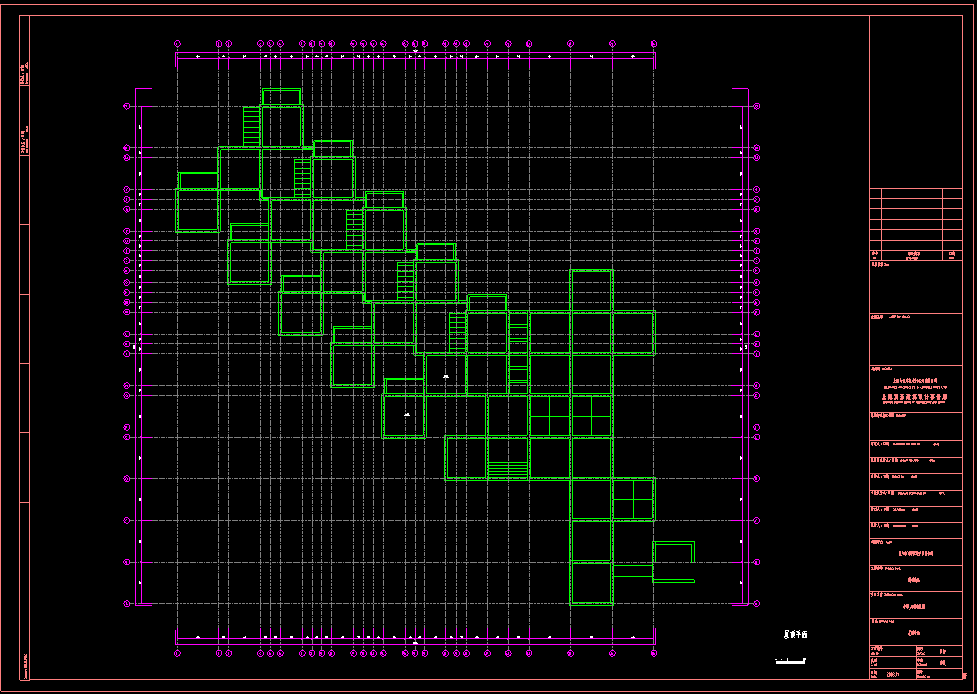Select the topmost small green roof rectangle
This screenshot has width=977, height=694.
tap(281, 96)
